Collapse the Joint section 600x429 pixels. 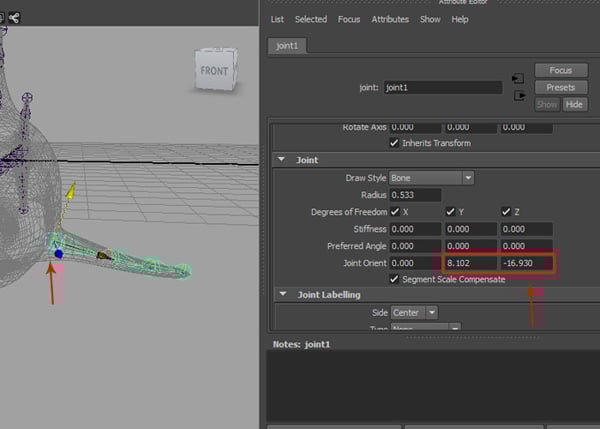282,160
